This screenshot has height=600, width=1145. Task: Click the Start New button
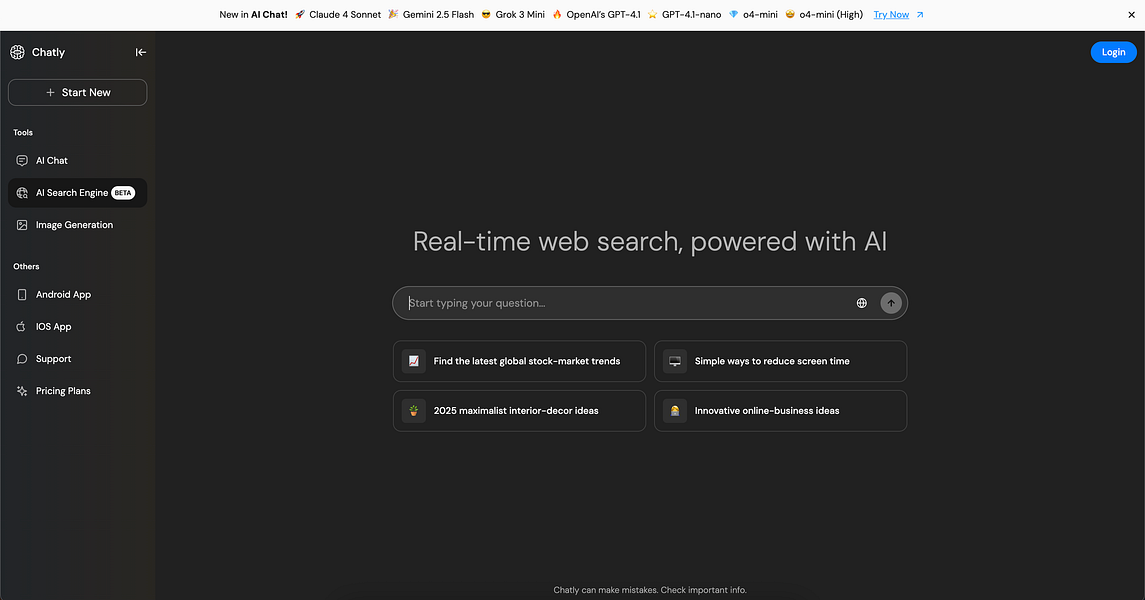tap(77, 93)
